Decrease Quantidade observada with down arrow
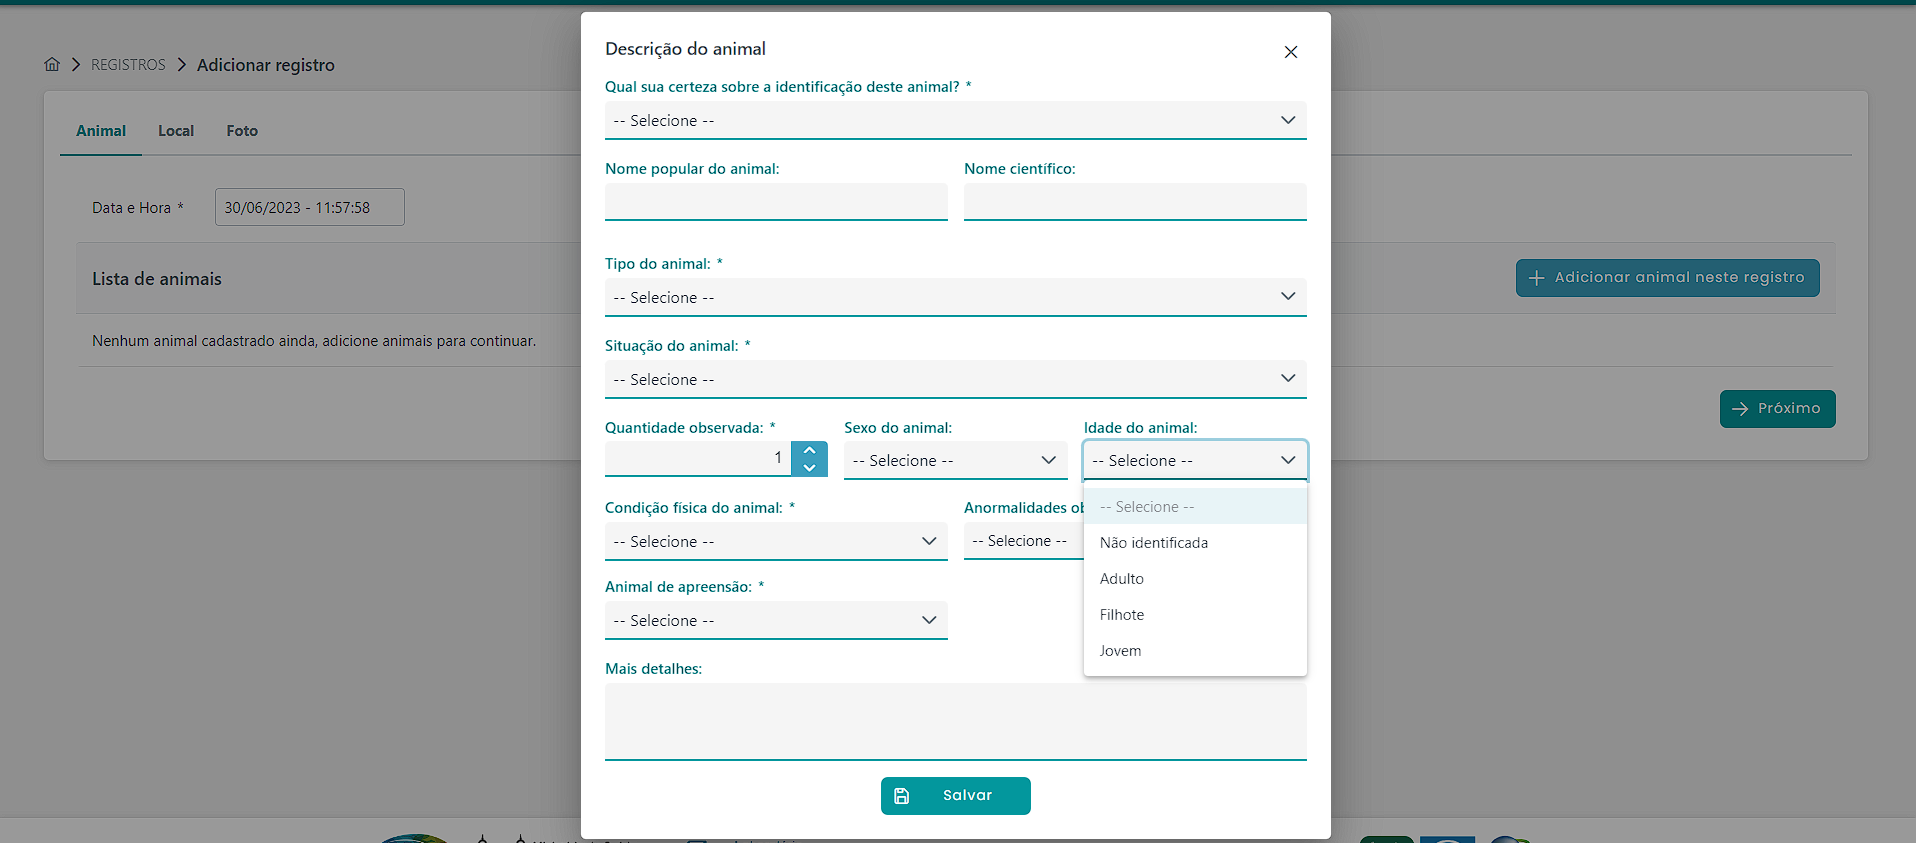The image size is (1916, 843). tap(809, 468)
